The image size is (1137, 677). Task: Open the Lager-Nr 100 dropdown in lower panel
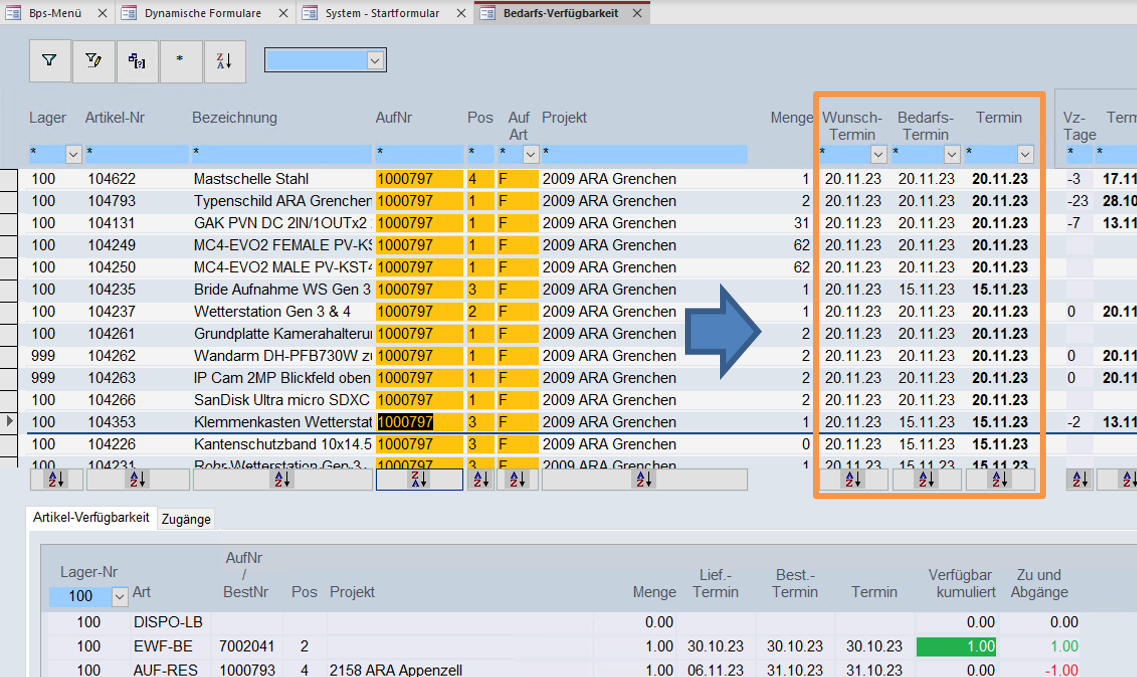point(120,597)
